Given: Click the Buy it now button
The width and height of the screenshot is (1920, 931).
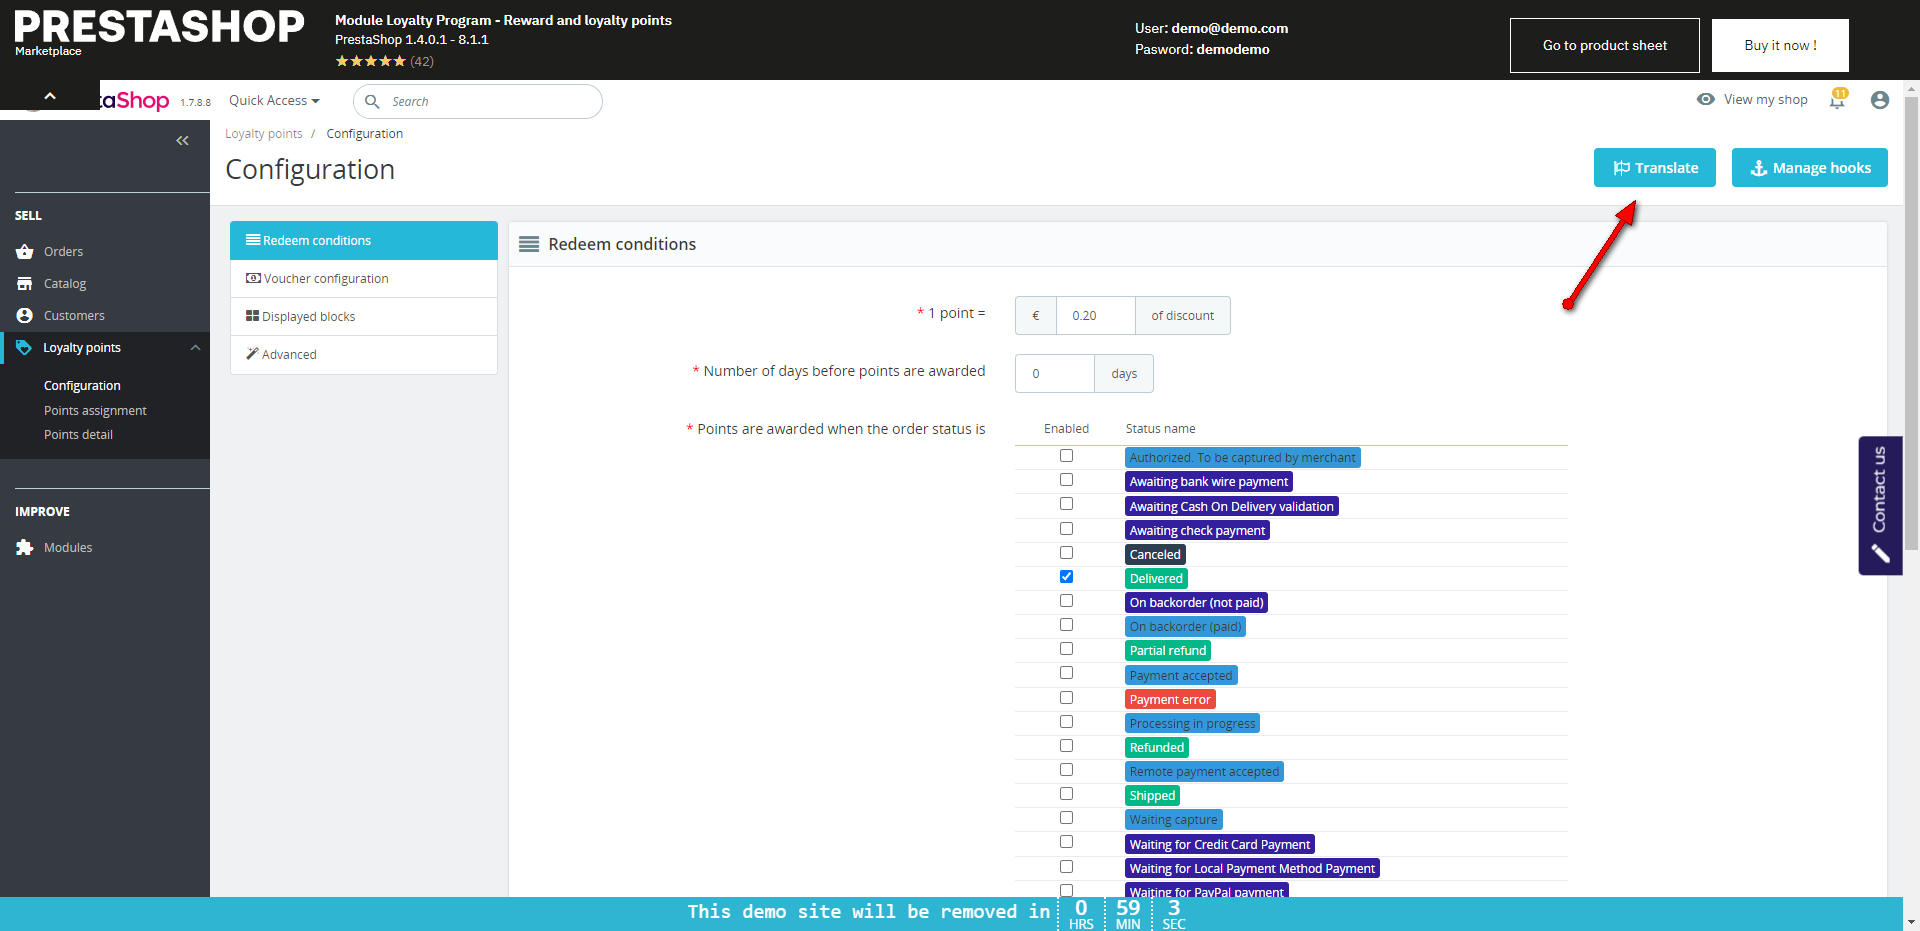Looking at the screenshot, I should (1780, 45).
